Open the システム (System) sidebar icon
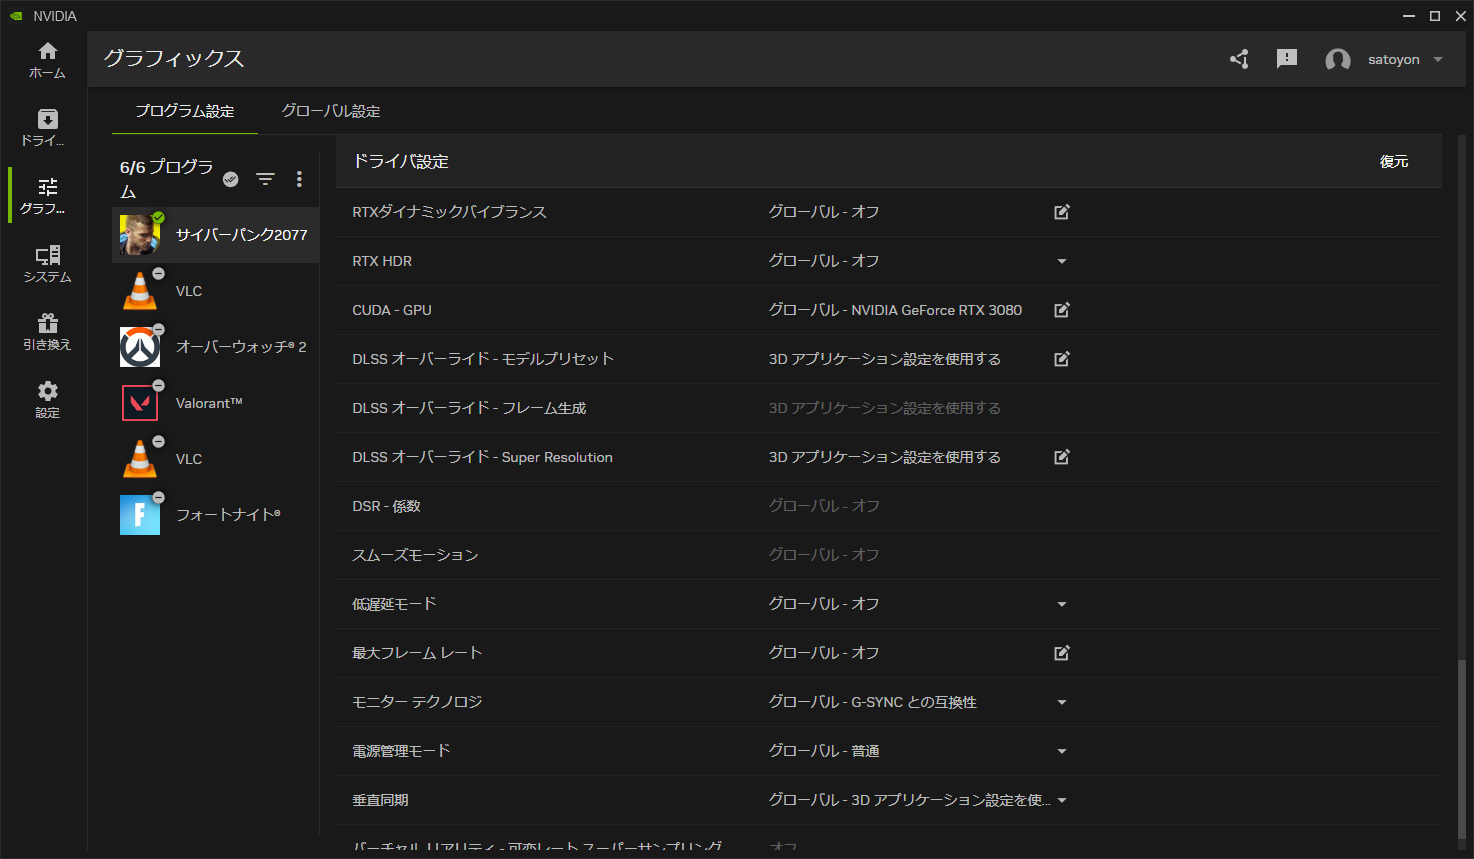Viewport: 1474px width, 859px height. coord(47,264)
